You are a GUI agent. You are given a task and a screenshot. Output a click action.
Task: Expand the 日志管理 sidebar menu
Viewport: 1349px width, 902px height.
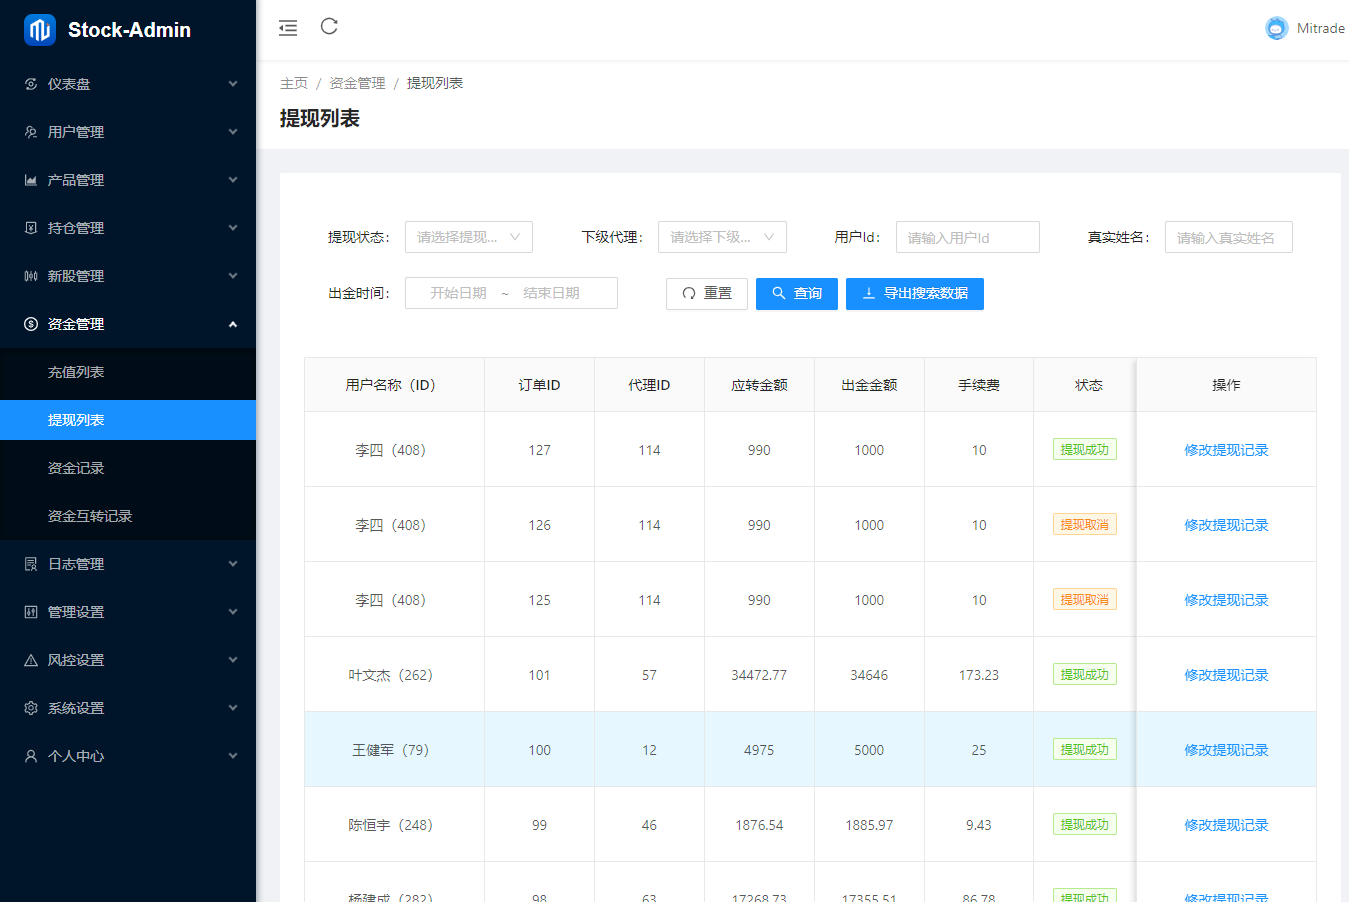128,564
